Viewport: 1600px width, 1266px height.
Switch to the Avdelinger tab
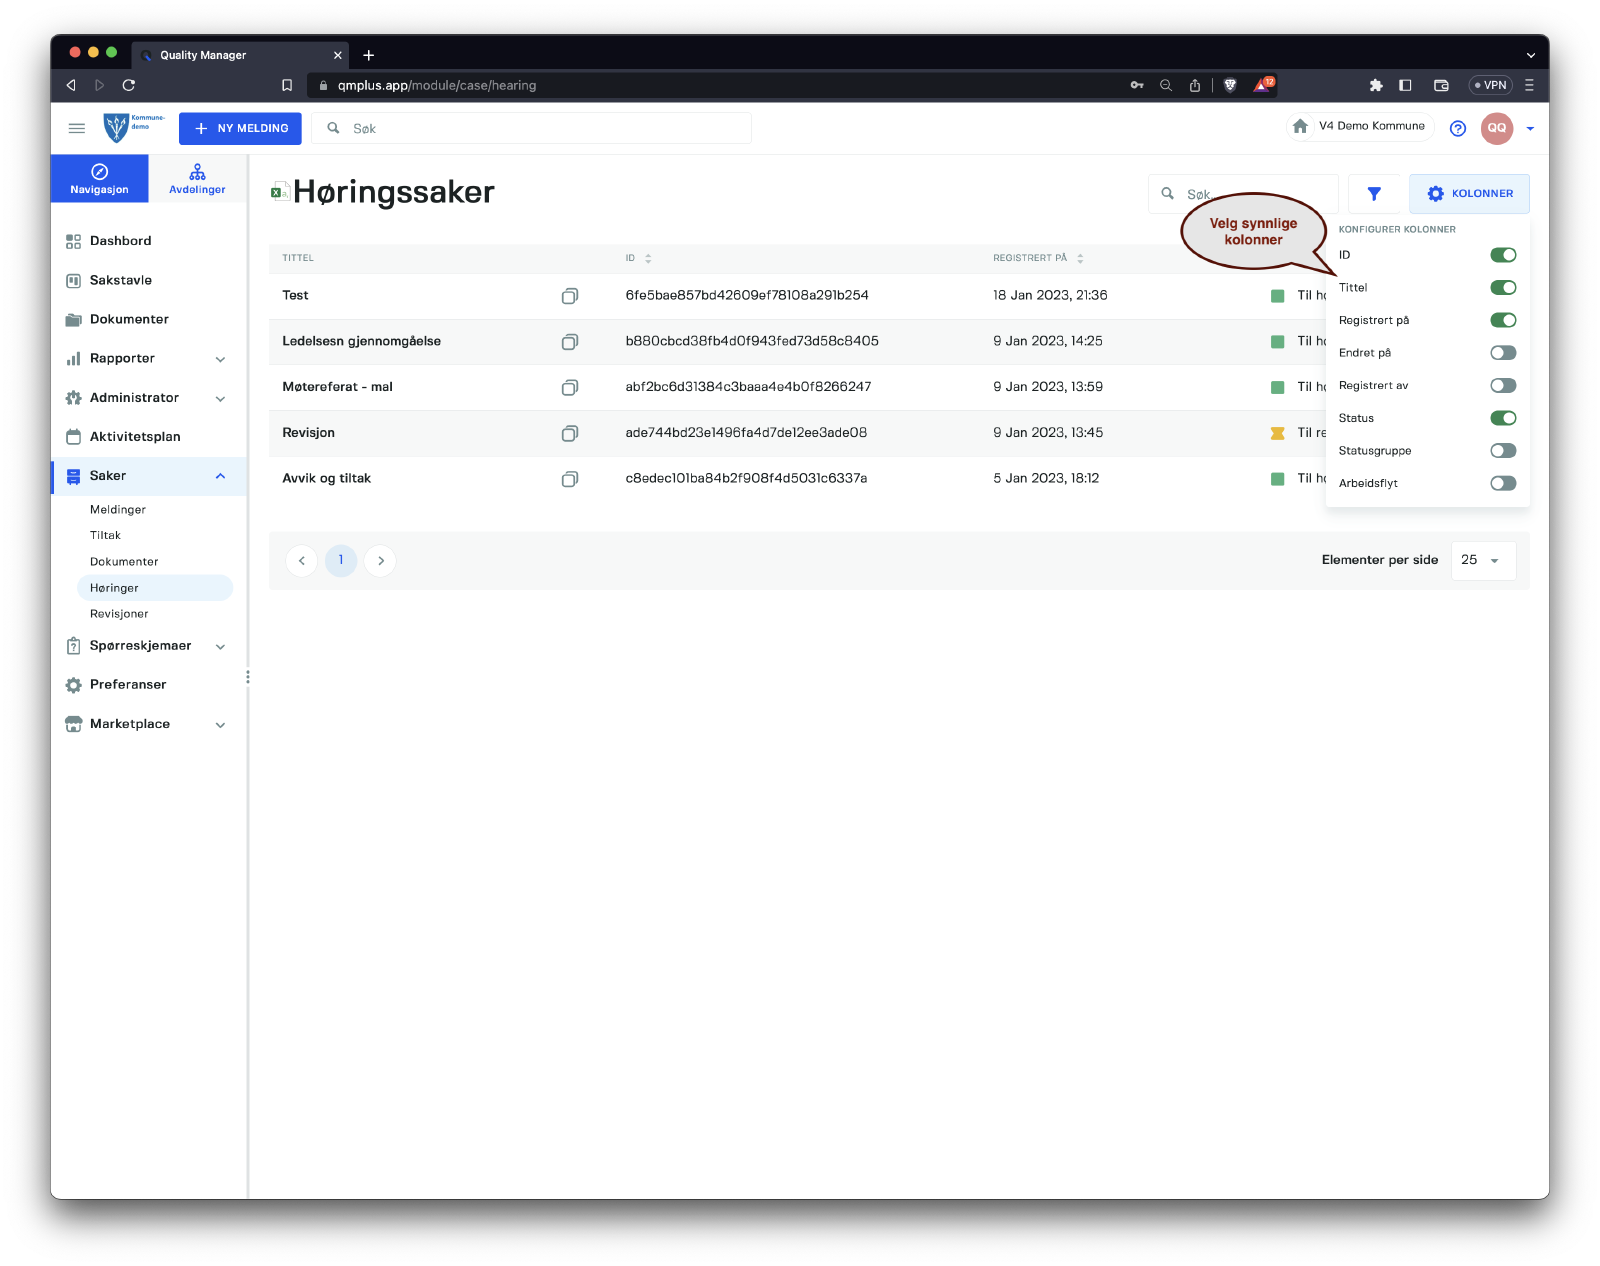pyautogui.click(x=197, y=179)
